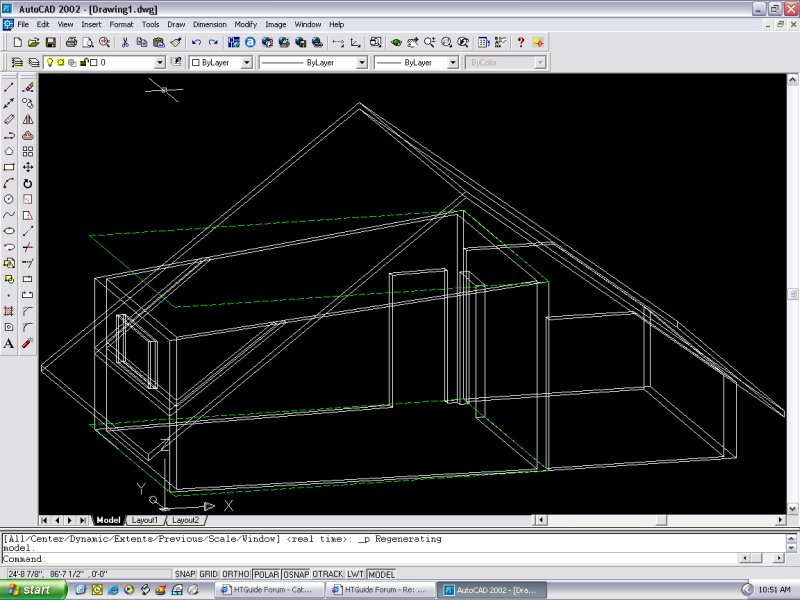800x600 pixels.
Task: Select the Hatch tool
Action: tap(9, 311)
